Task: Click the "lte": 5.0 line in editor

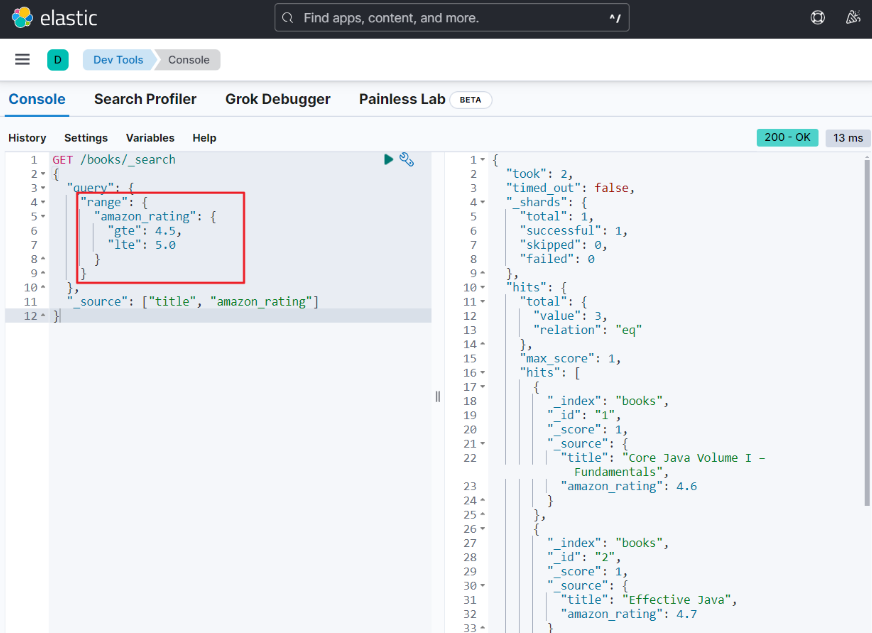Action: pos(142,245)
